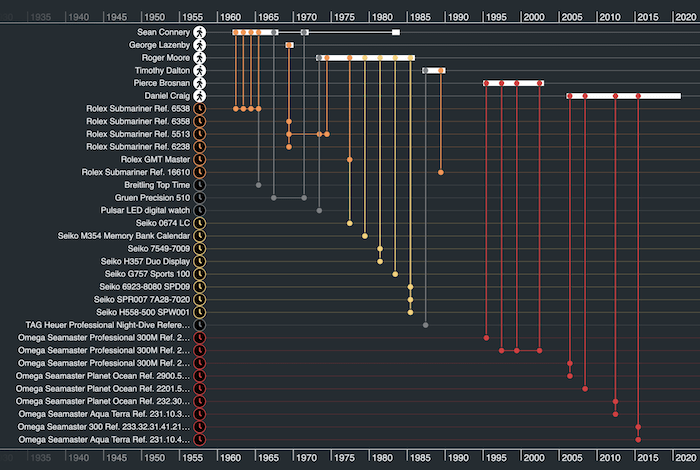Click the clock icon for Seiko 0674 LC
The width and height of the screenshot is (700, 470).
click(x=200, y=223)
